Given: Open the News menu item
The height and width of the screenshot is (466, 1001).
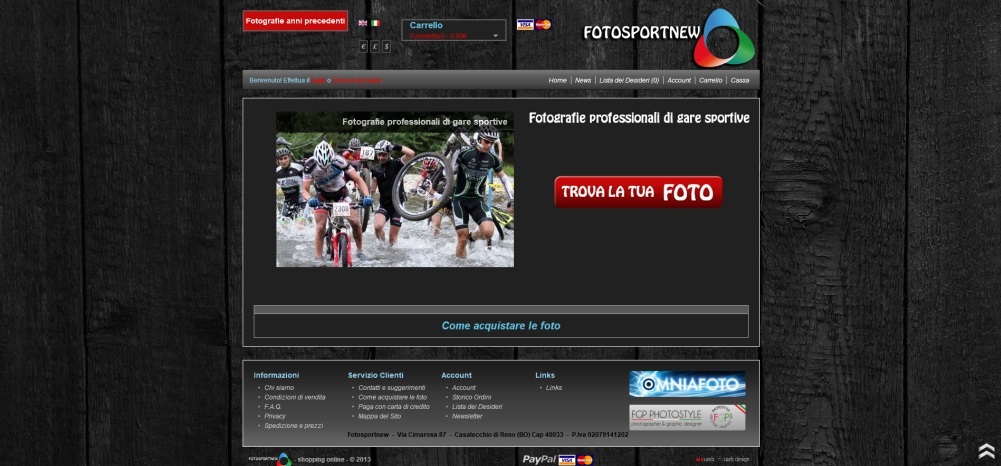Looking at the screenshot, I should point(583,80).
